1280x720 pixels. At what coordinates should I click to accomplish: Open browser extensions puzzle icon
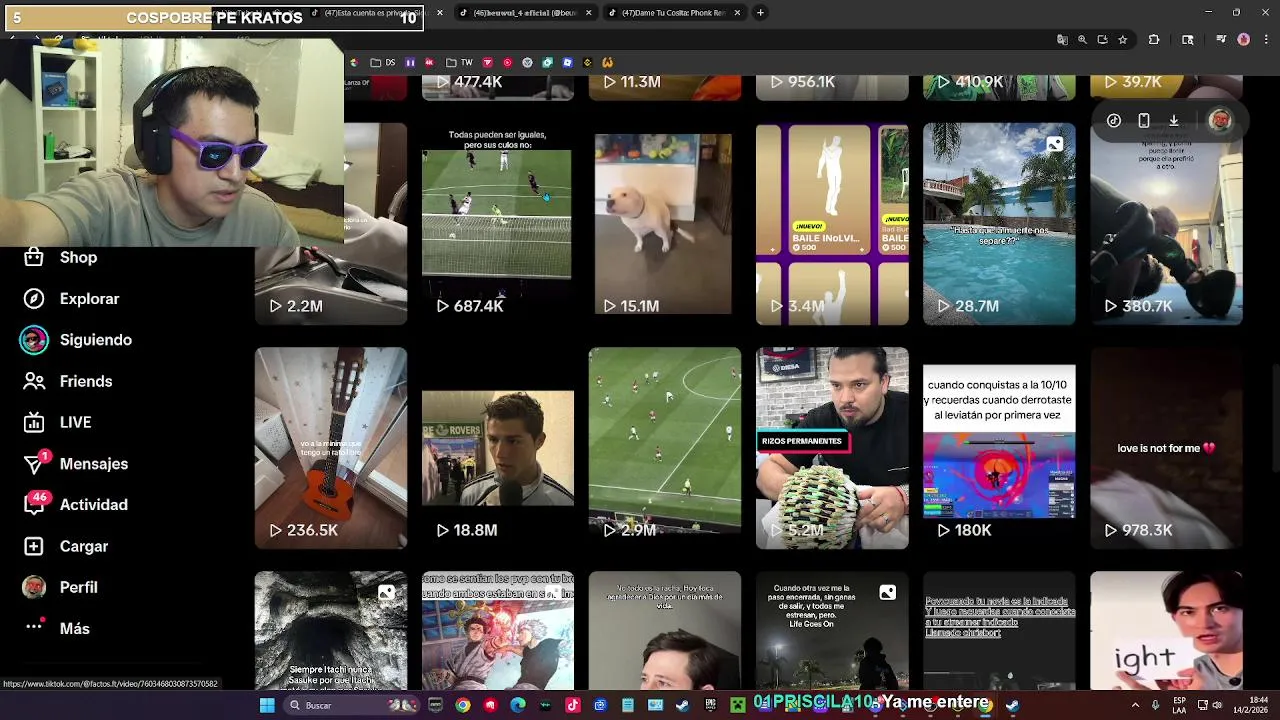1154,40
